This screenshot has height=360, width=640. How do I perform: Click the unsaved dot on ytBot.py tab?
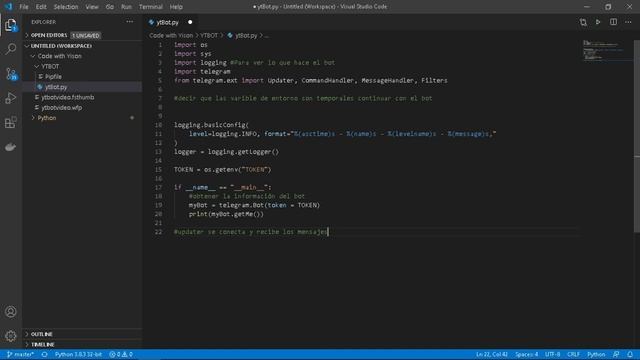pos(190,22)
